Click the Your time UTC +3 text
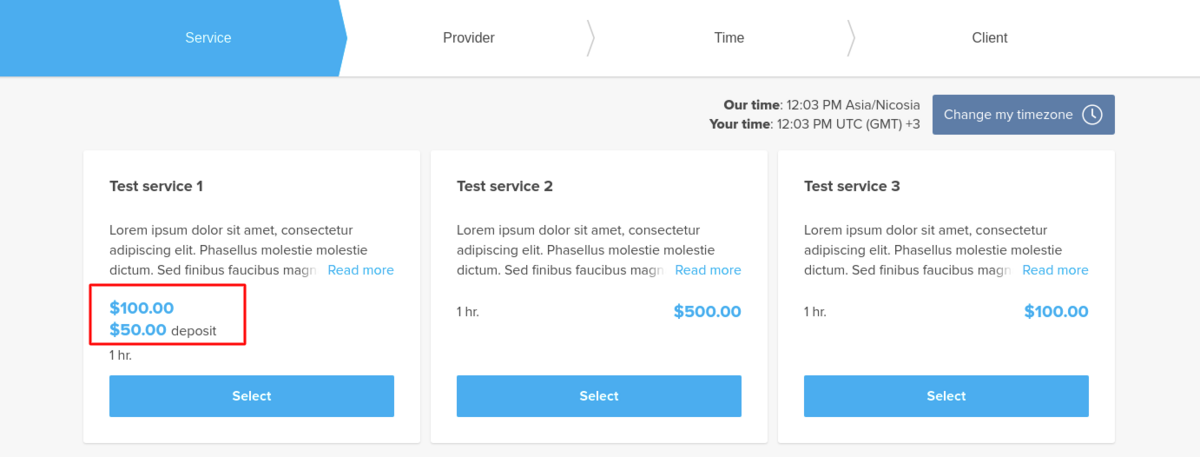1200x457 pixels. pos(814,124)
